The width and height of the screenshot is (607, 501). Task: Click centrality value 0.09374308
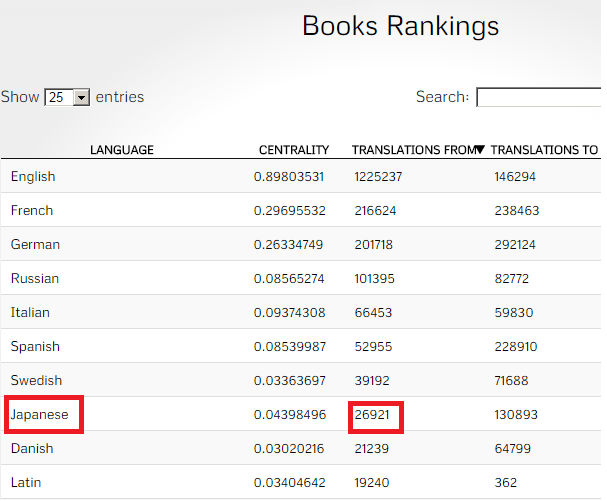coord(290,313)
